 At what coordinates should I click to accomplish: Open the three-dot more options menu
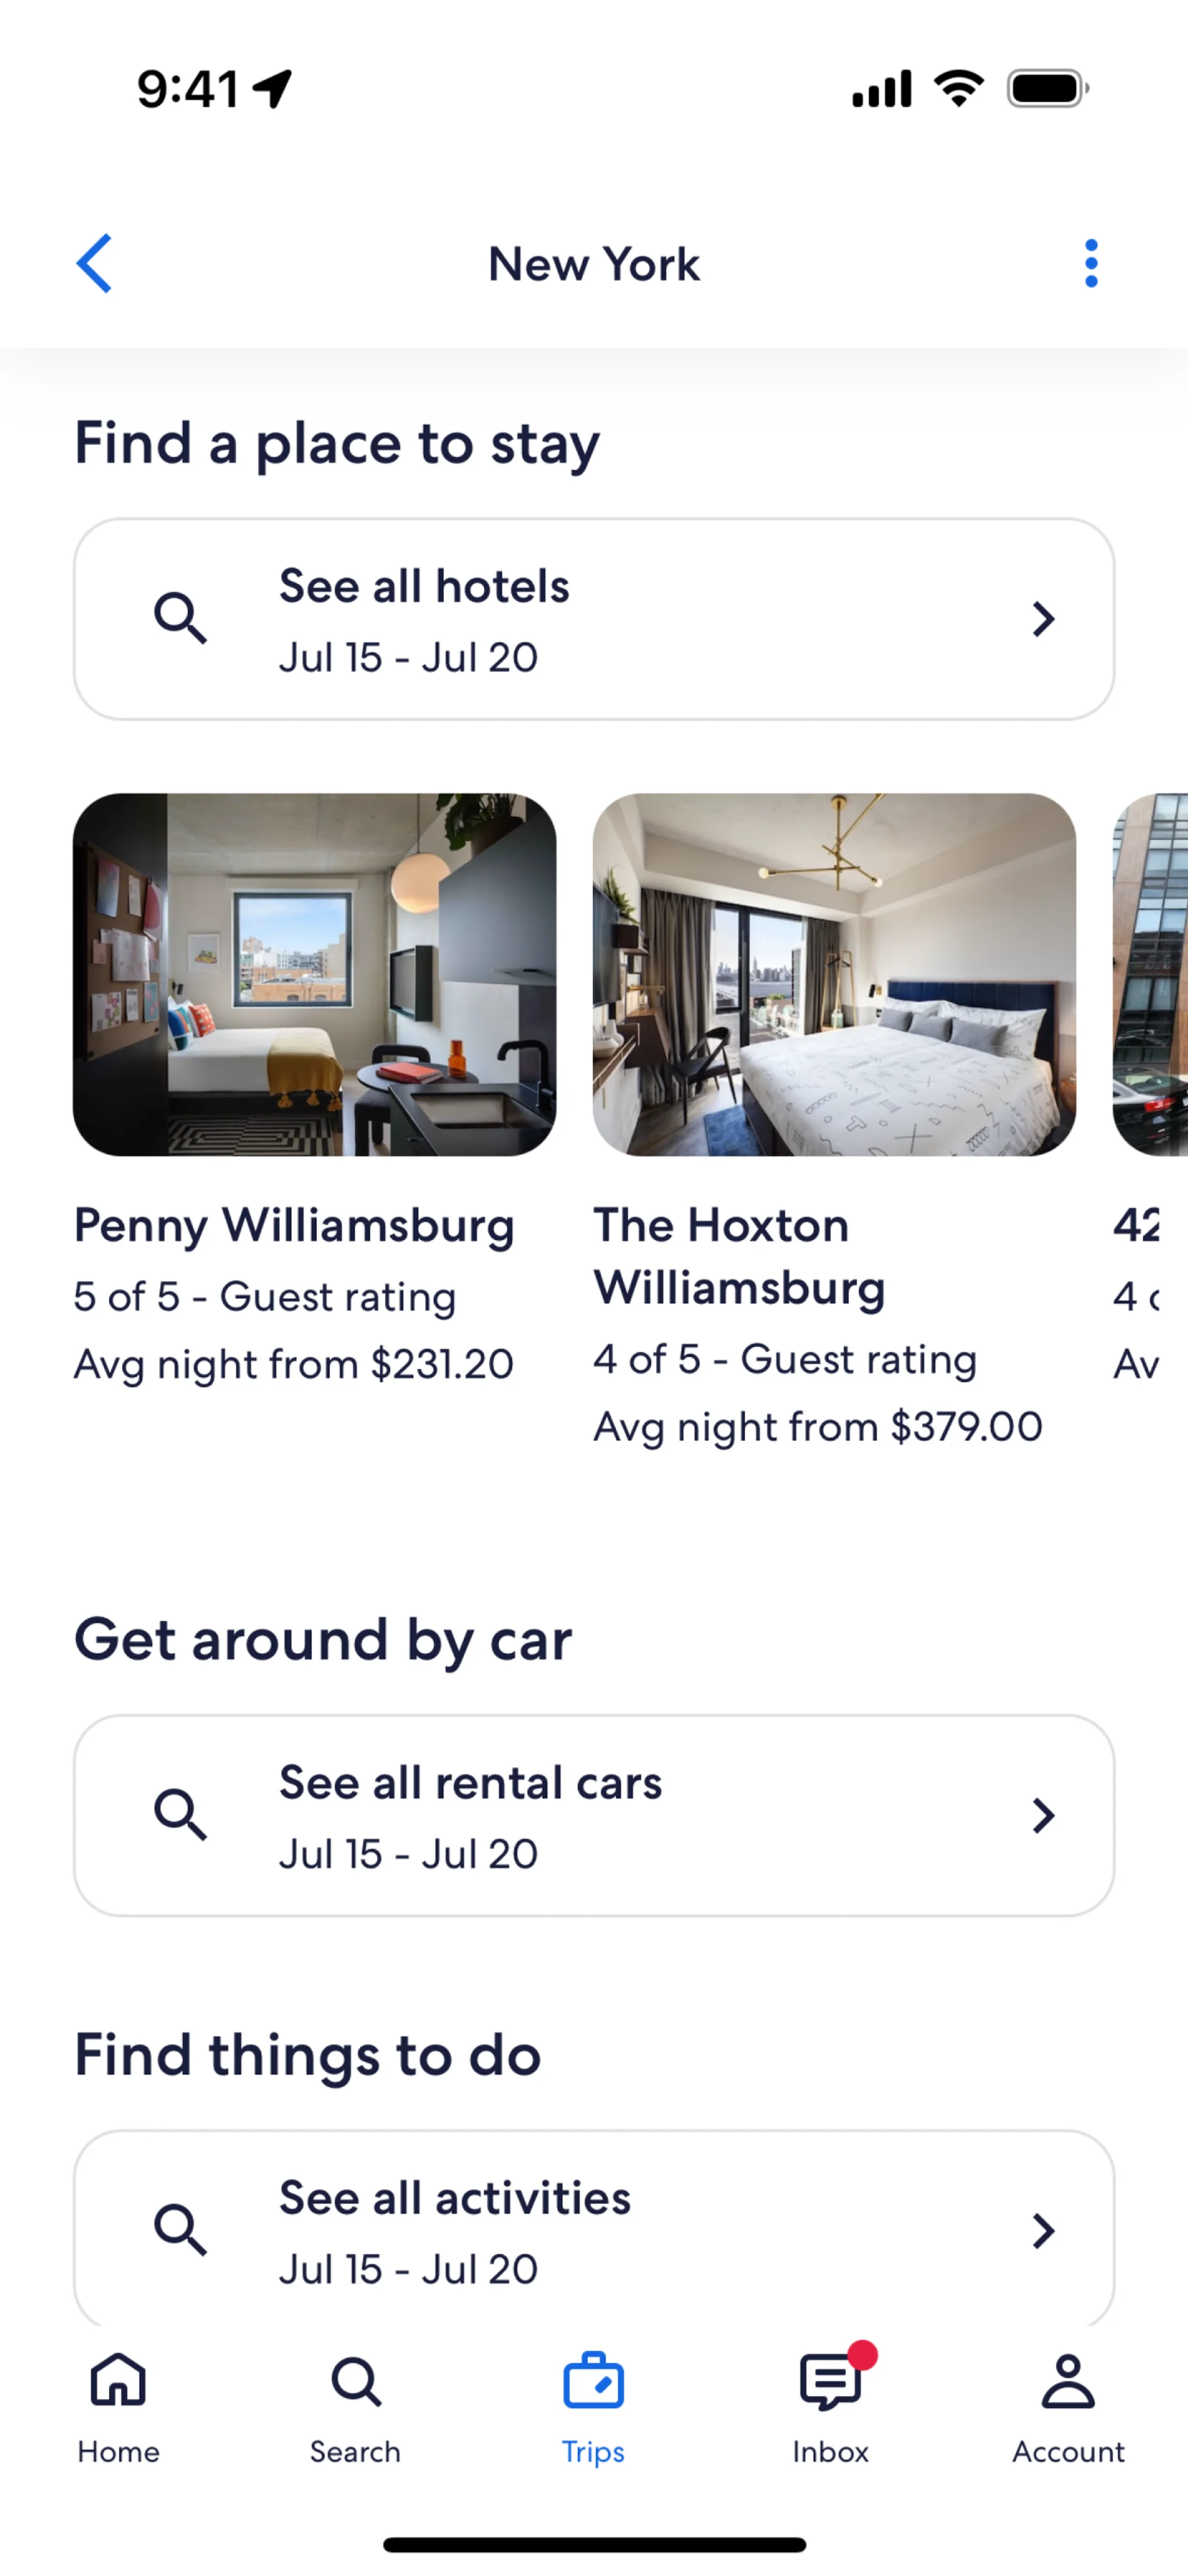1091,264
